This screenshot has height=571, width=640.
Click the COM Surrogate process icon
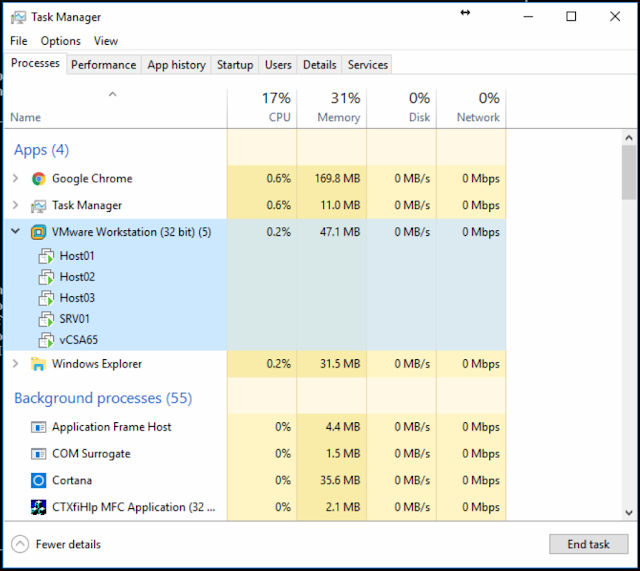tap(38, 454)
